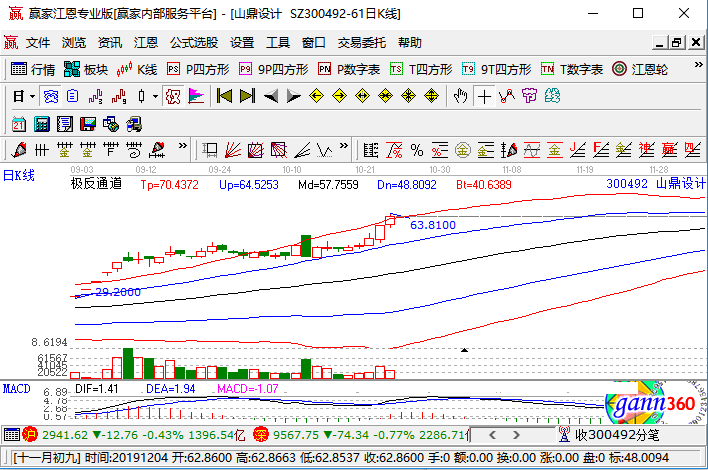Click the blue clipboard document icon

click(72, 97)
